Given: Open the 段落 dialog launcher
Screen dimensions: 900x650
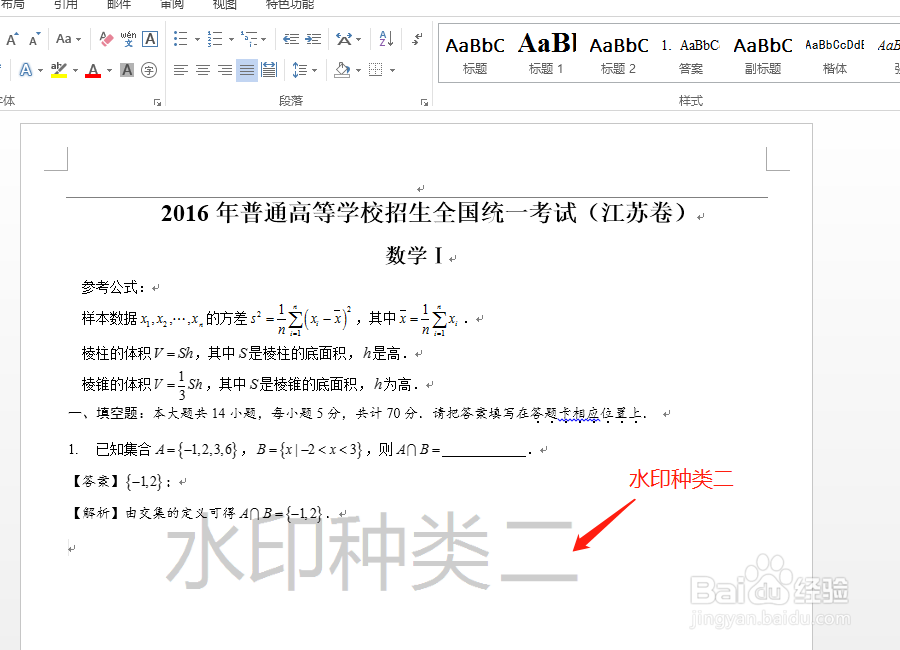Looking at the screenshot, I should 424,100.
